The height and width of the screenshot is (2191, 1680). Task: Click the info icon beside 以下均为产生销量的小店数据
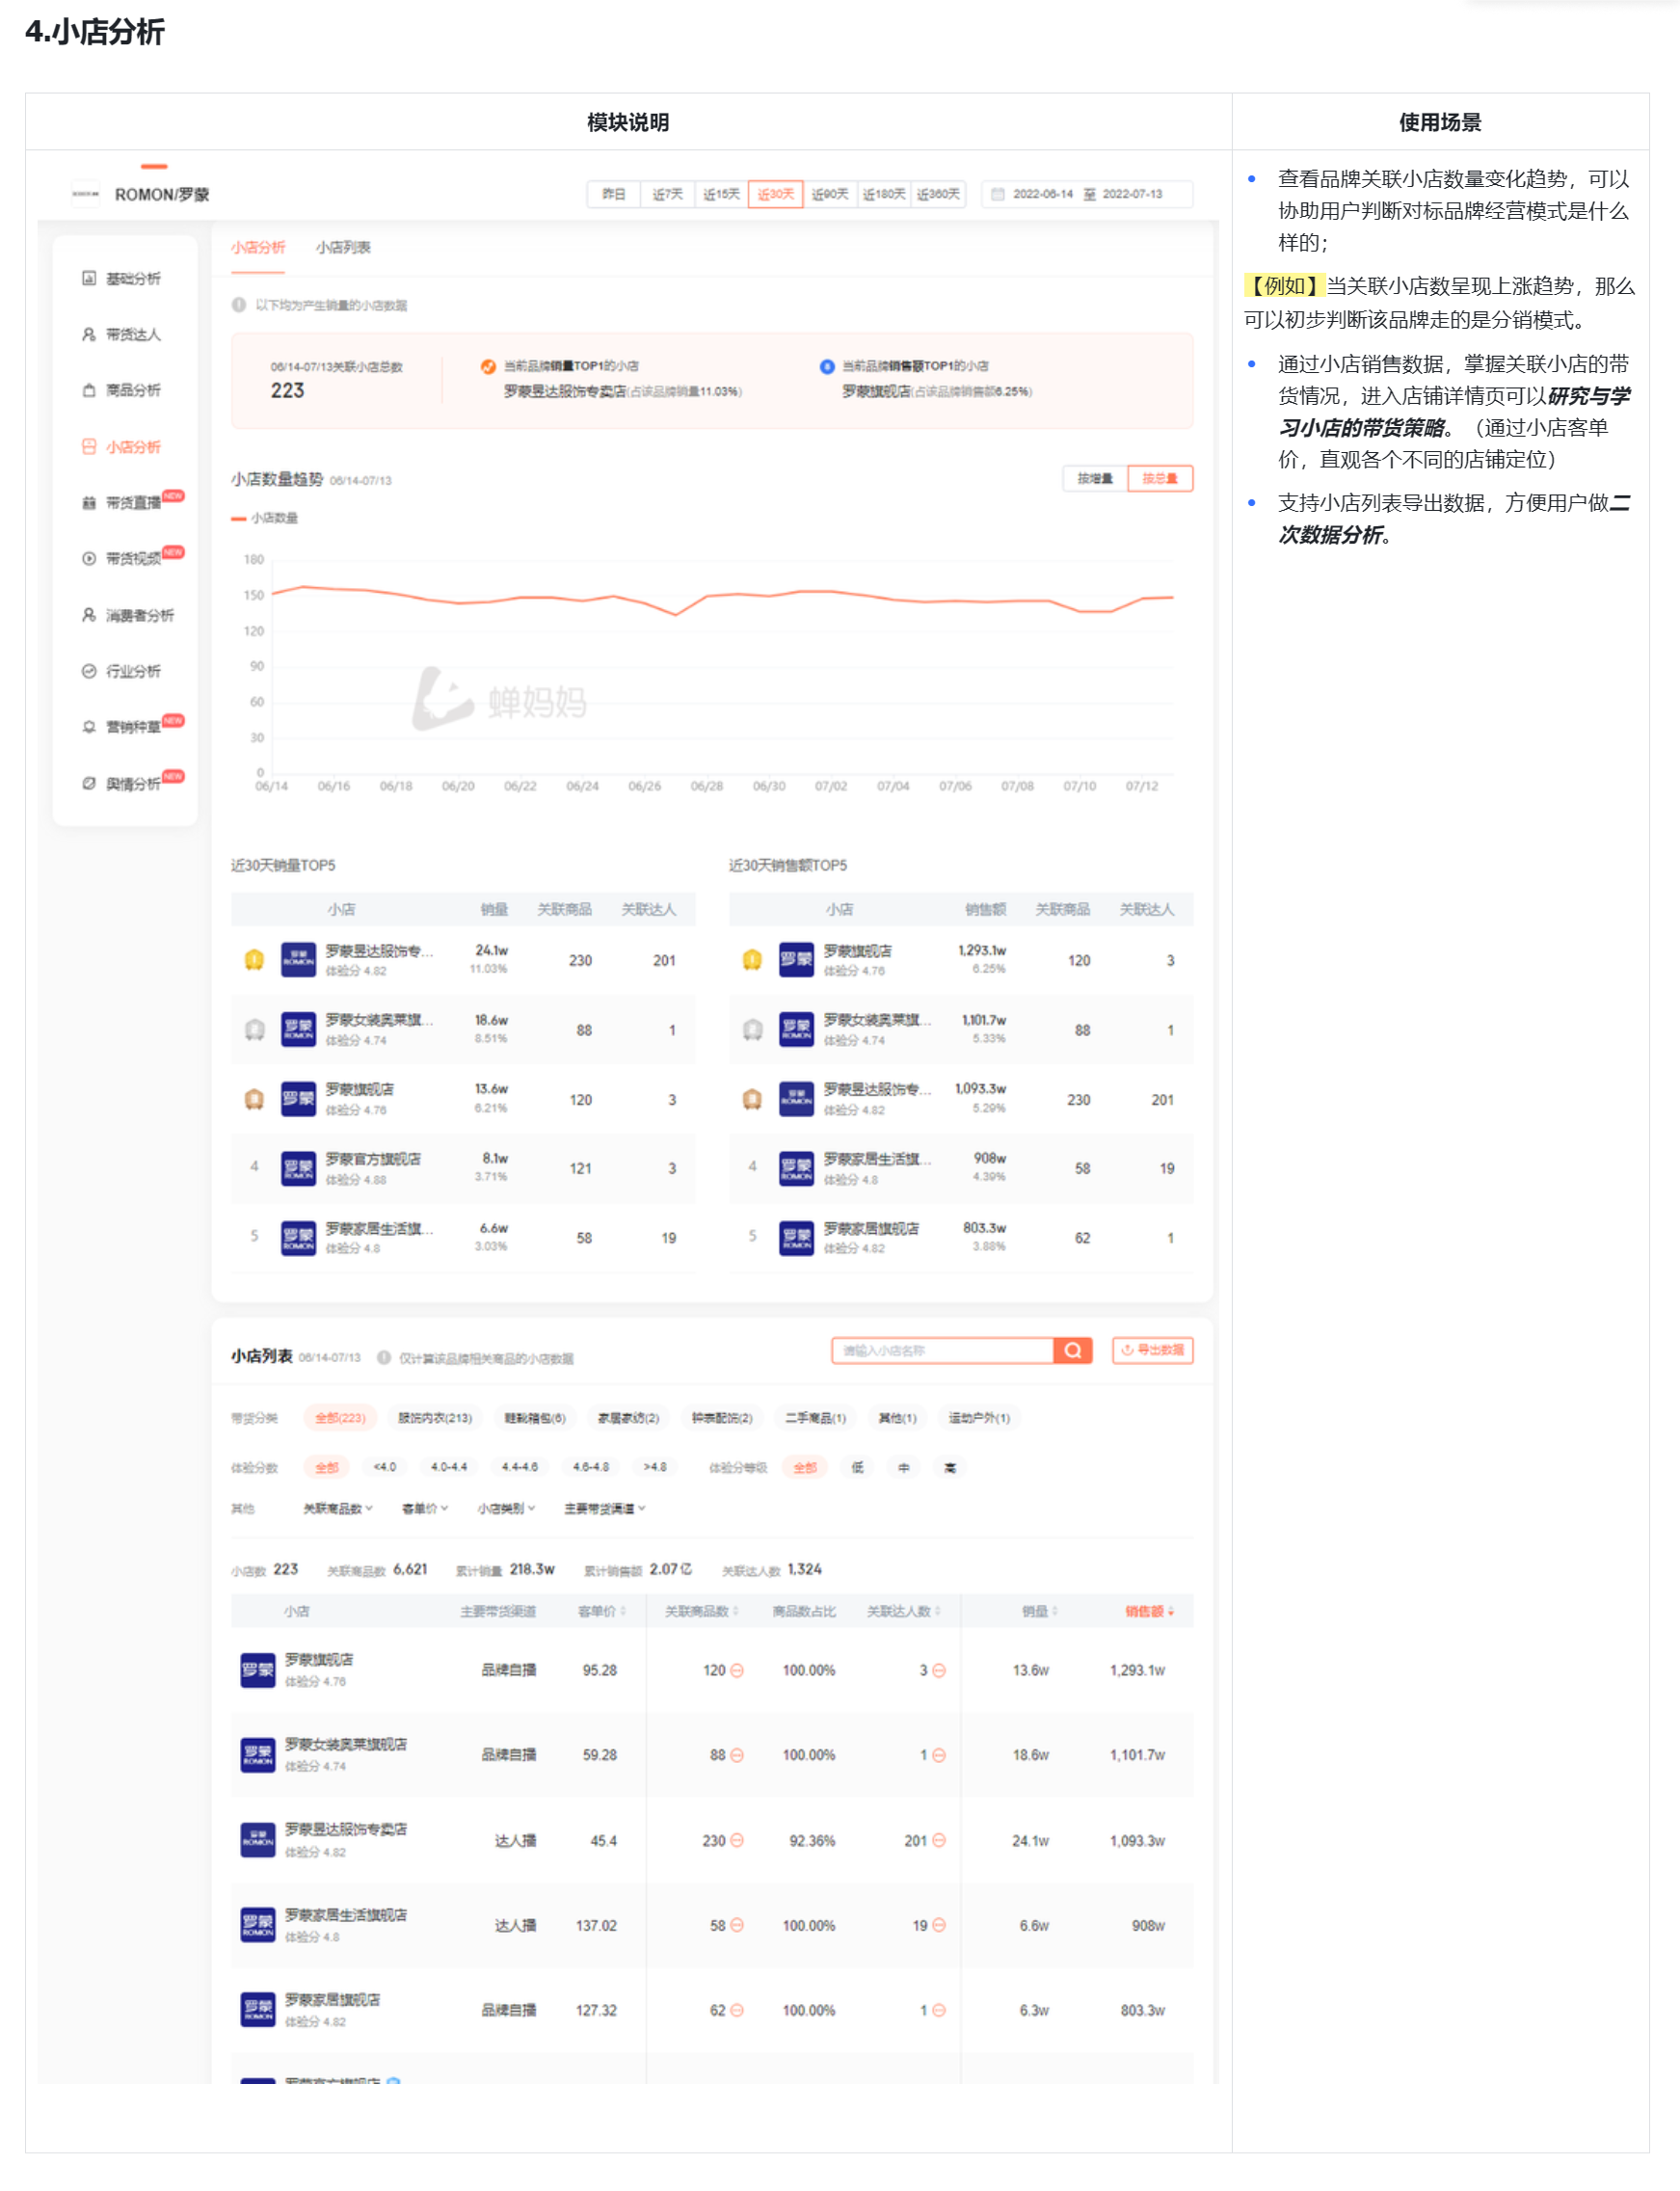[239, 305]
